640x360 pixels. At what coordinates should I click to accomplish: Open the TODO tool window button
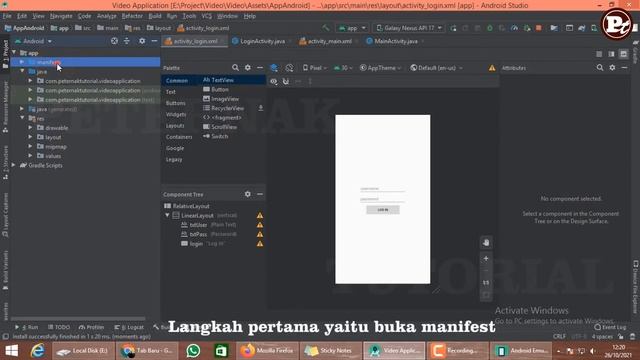(59, 327)
